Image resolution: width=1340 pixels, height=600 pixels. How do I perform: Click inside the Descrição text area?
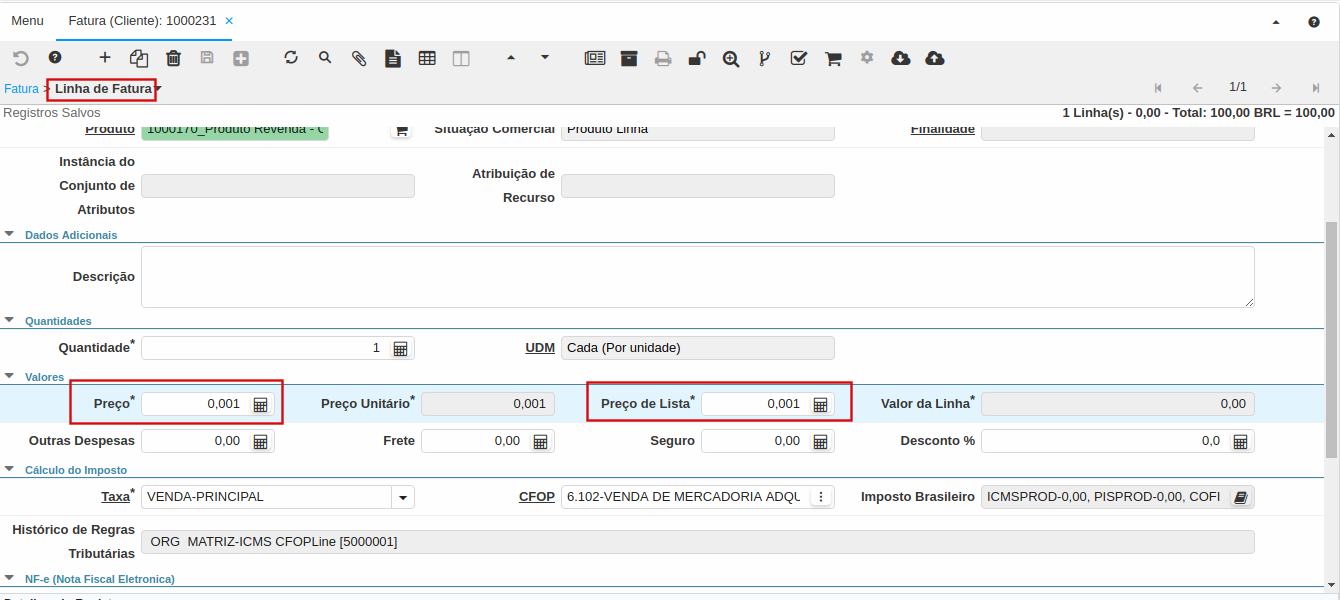[x=697, y=277]
